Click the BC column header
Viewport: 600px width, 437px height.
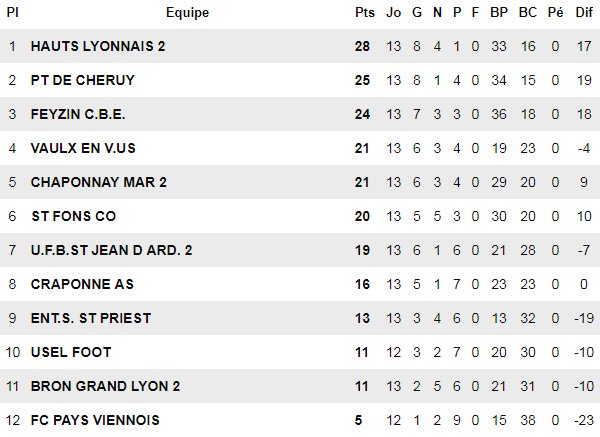point(528,13)
